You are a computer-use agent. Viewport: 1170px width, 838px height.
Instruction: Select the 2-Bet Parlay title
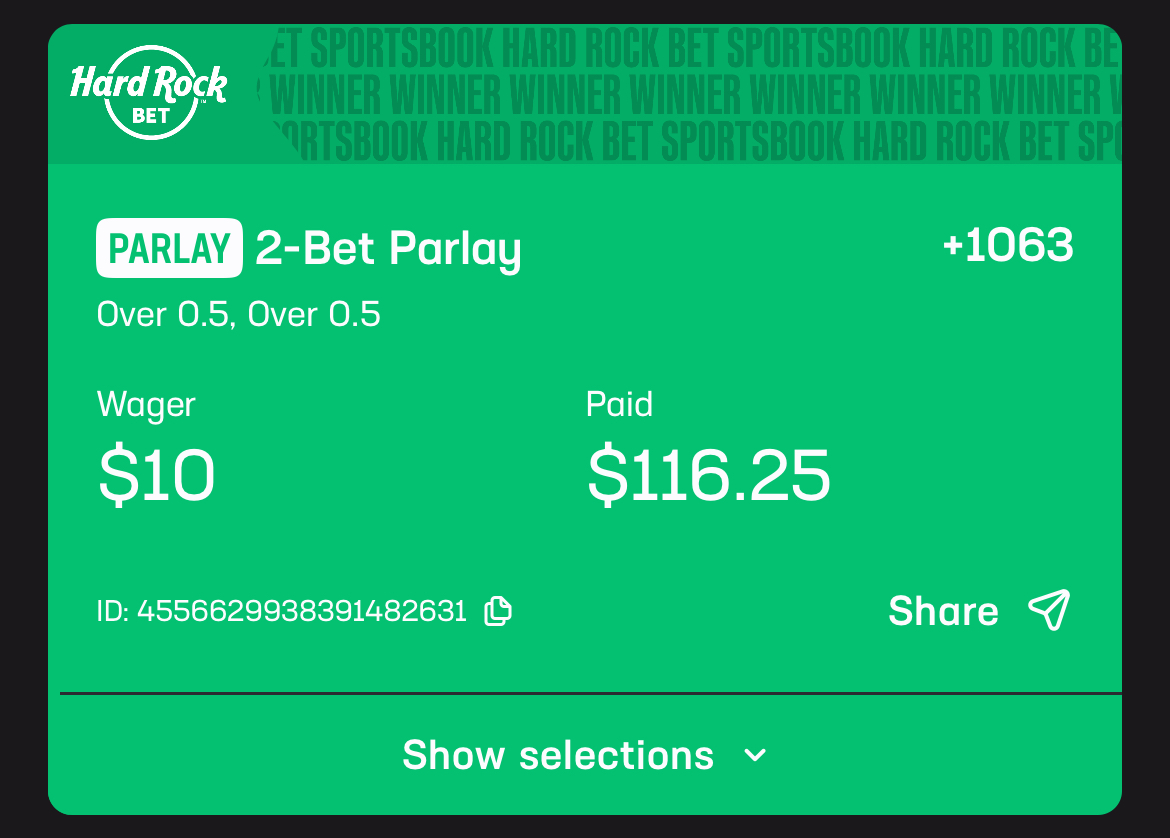388,248
